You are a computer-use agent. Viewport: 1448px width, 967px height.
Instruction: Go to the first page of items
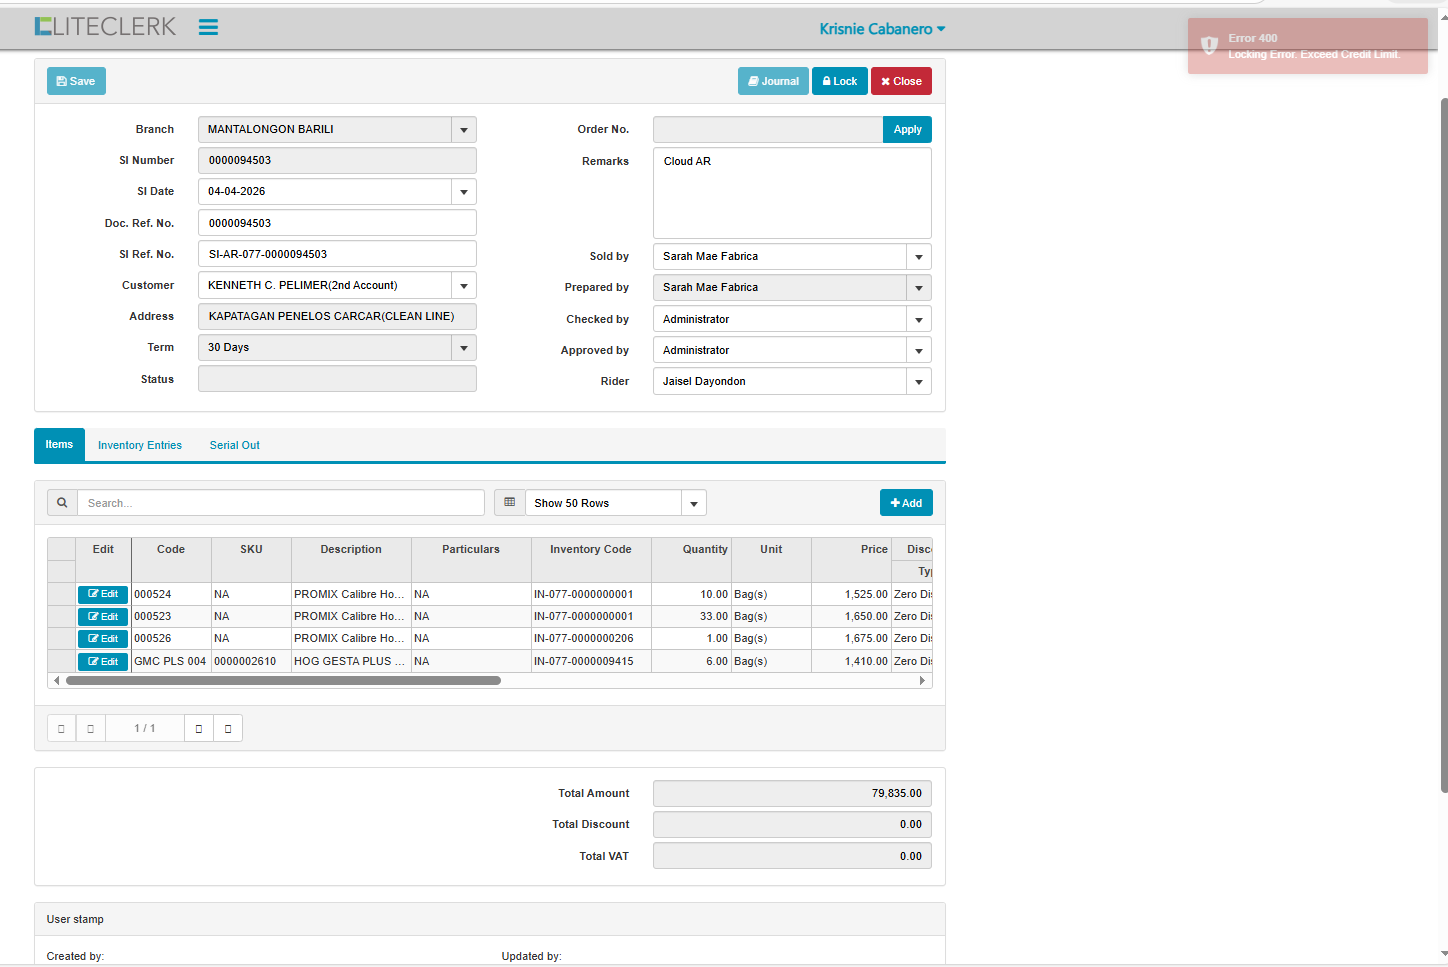pos(61,729)
